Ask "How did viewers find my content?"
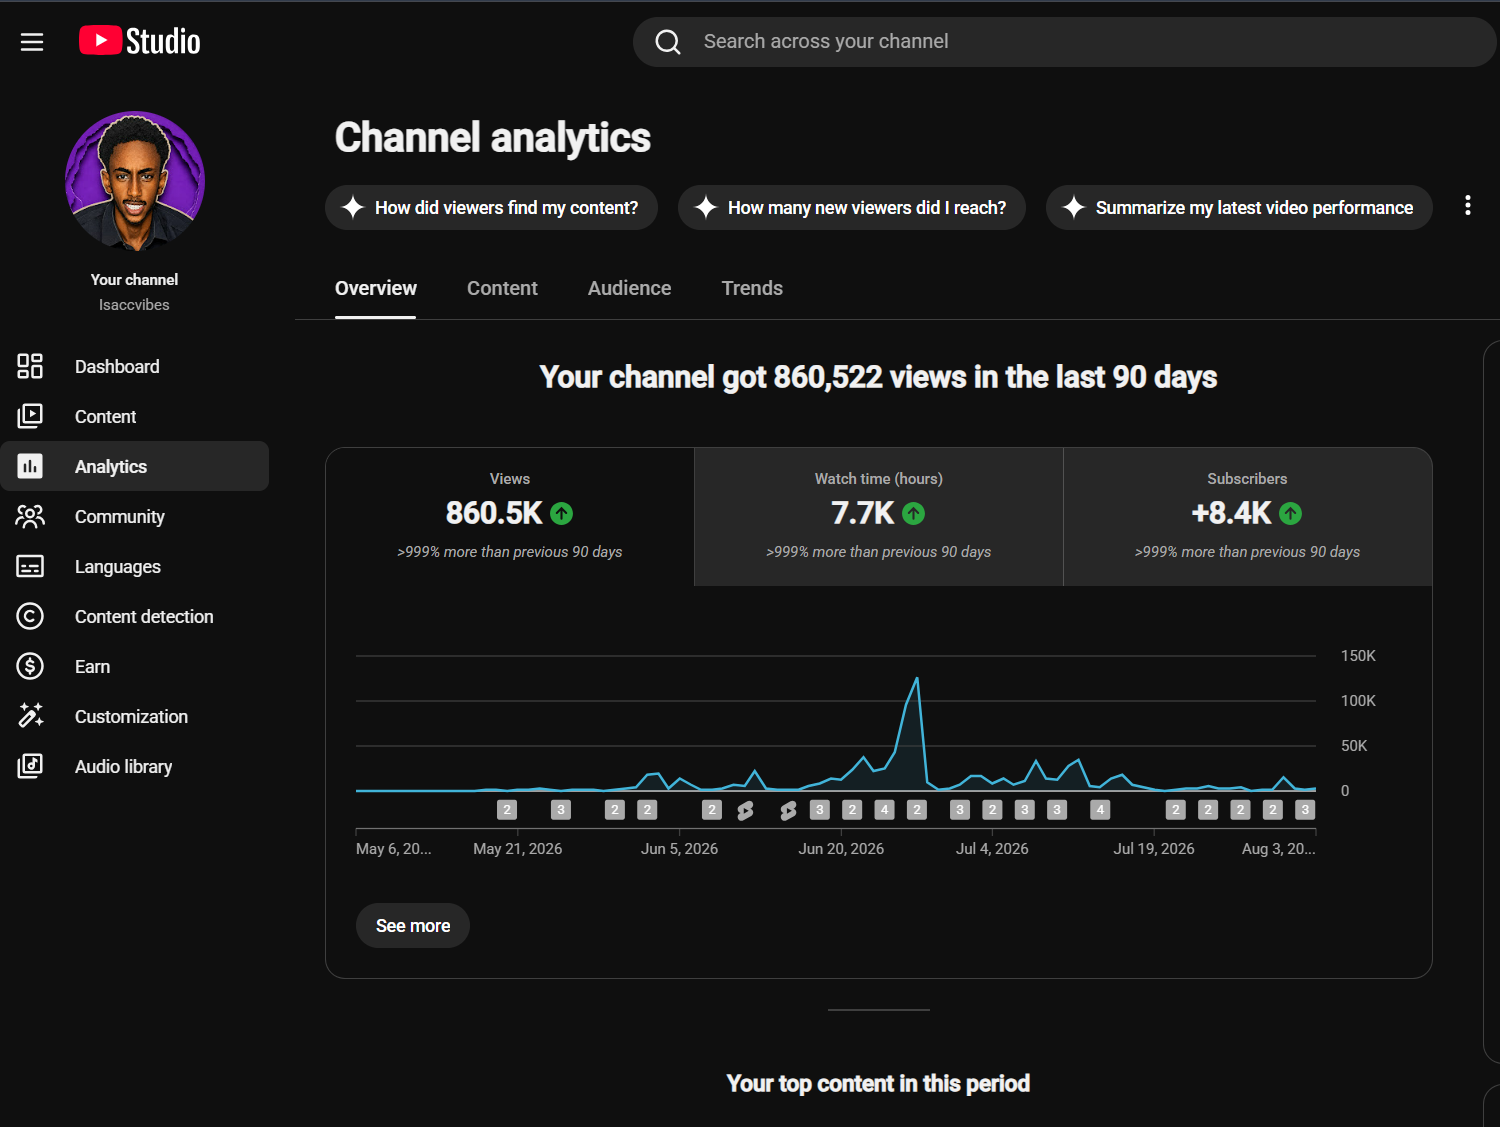The image size is (1500, 1127). (491, 207)
